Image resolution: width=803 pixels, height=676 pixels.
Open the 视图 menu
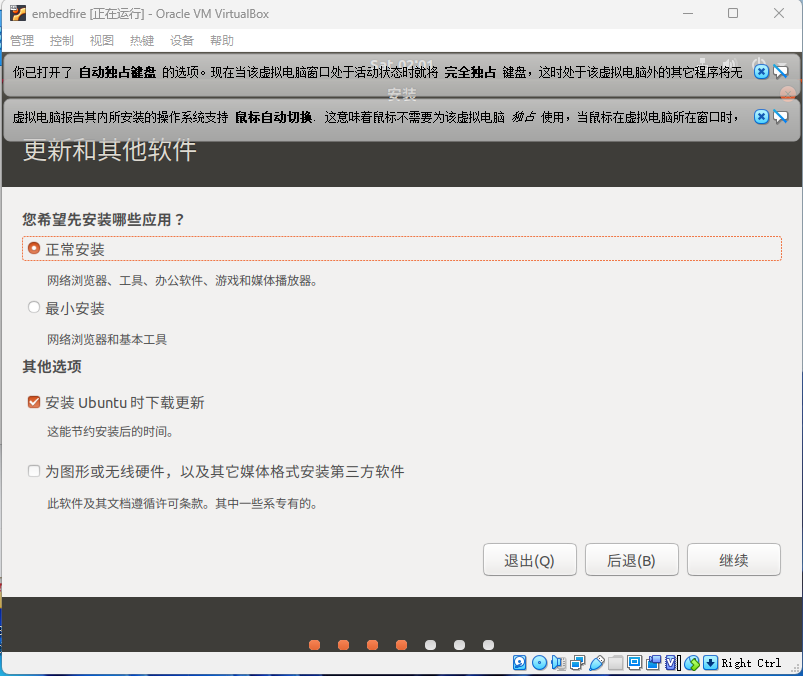point(102,40)
